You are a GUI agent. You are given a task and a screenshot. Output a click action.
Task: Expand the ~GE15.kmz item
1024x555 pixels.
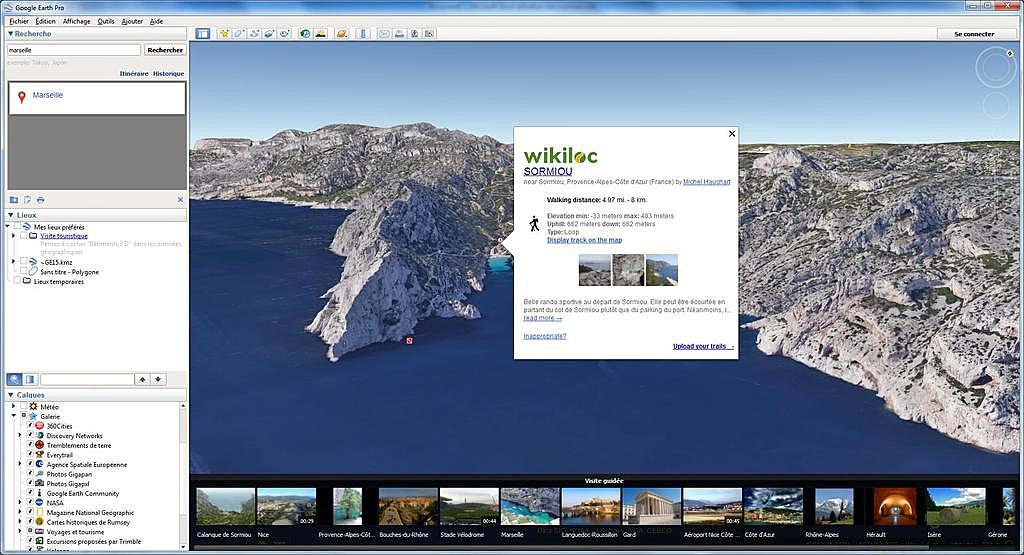(x=14, y=261)
